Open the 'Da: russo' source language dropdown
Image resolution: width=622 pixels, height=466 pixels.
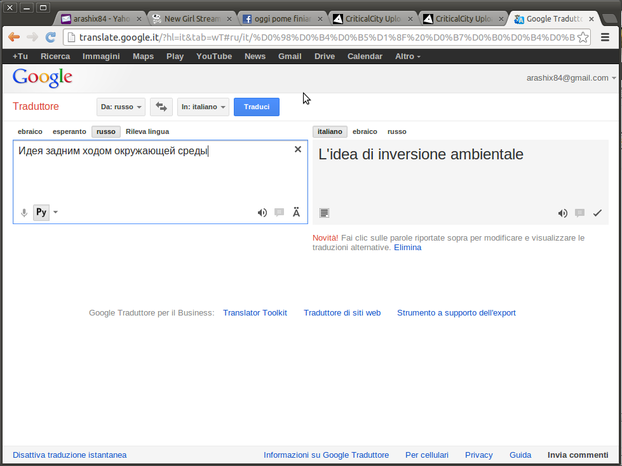(x=121, y=107)
